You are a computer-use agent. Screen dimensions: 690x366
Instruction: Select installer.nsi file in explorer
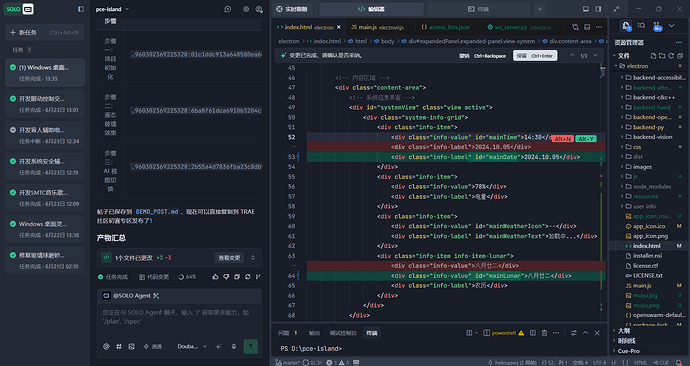647,256
